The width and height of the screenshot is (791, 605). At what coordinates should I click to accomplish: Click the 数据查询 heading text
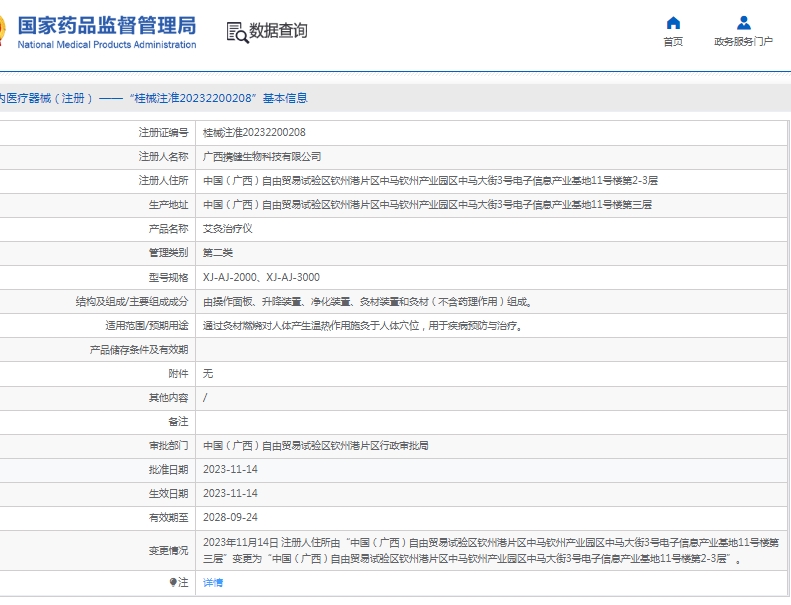point(278,31)
